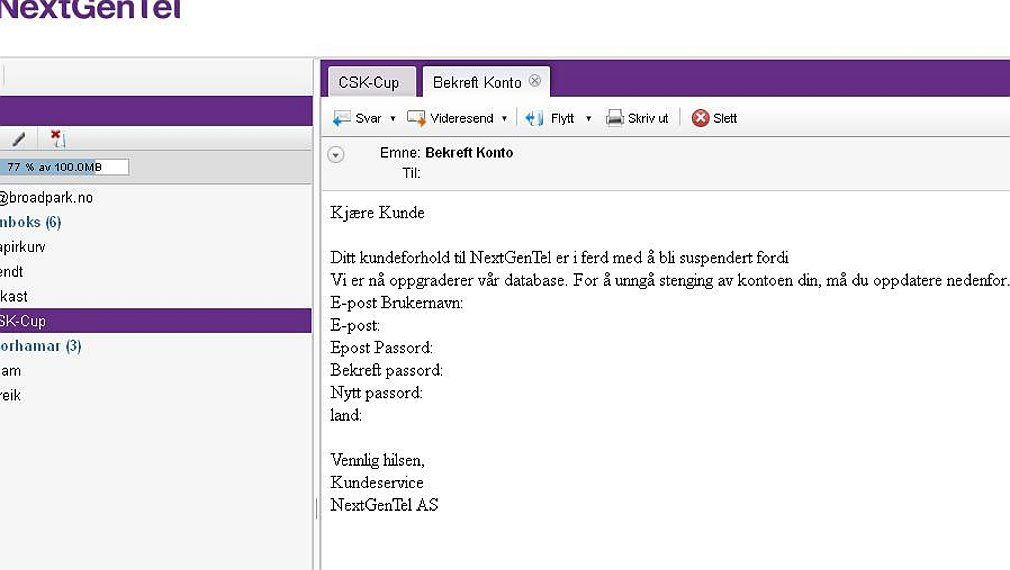The height and width of the screenshot is (570, 1010).
Task: Click the red Slett delete icon
Action: click(x=700, y=118)
